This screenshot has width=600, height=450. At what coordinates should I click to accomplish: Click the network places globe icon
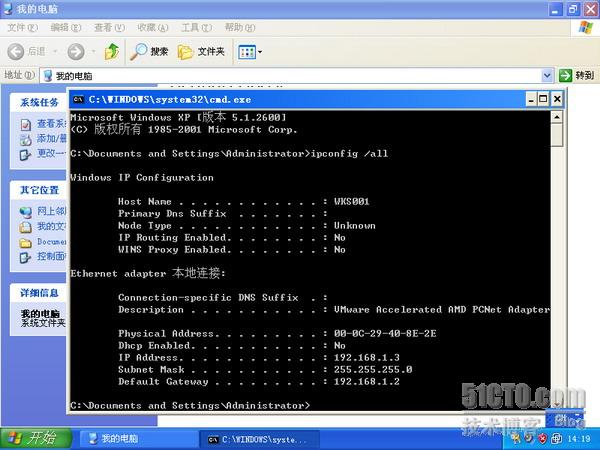tap(25, 212)
